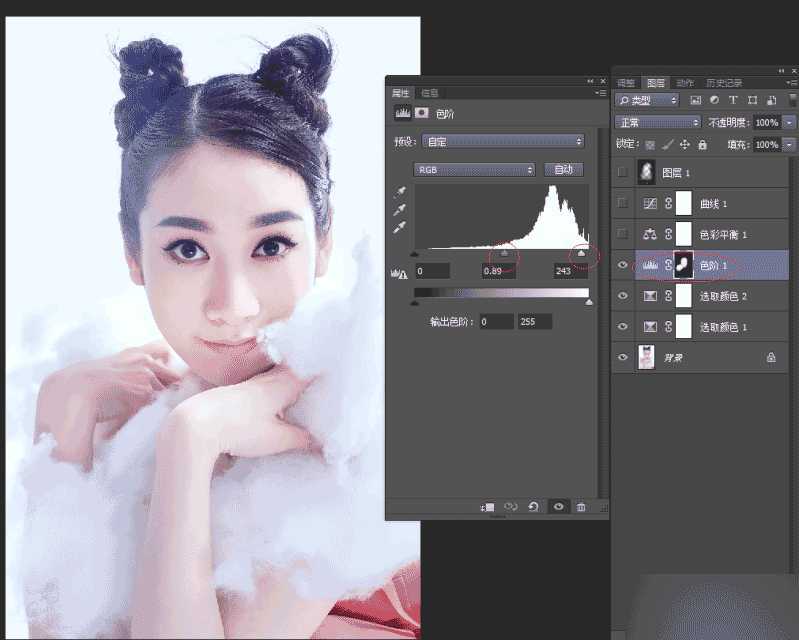
Task: Click the view previous state icon
Action: [x=511, y=506]
